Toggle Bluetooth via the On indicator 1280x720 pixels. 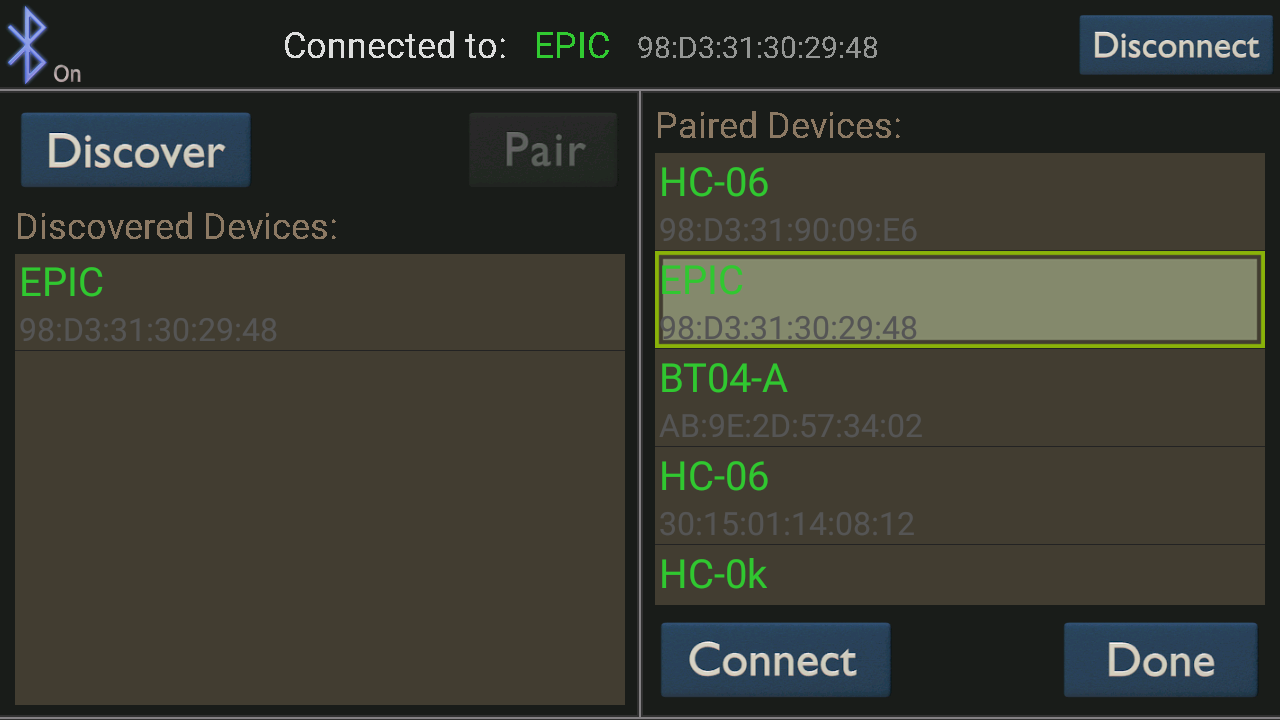(67, 73)
